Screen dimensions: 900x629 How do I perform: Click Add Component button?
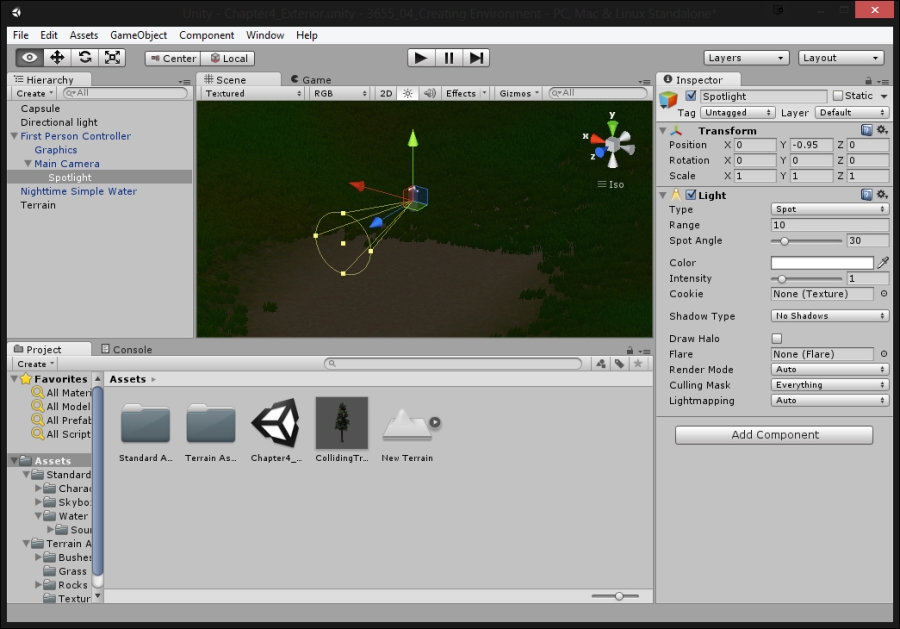click(x=774, y=435)
